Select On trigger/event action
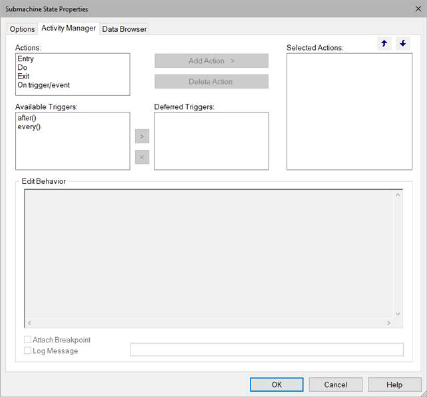Viewport: 427px width, 397px height. 44,85
